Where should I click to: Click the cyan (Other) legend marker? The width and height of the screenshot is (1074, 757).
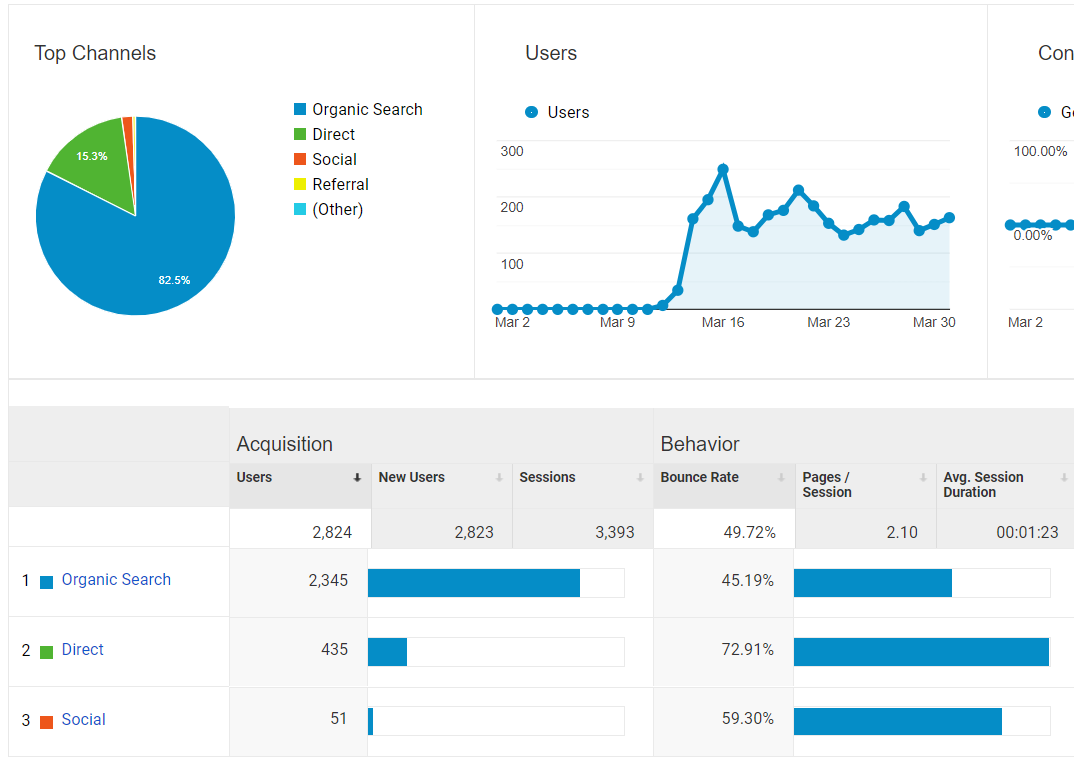[298, 209]
